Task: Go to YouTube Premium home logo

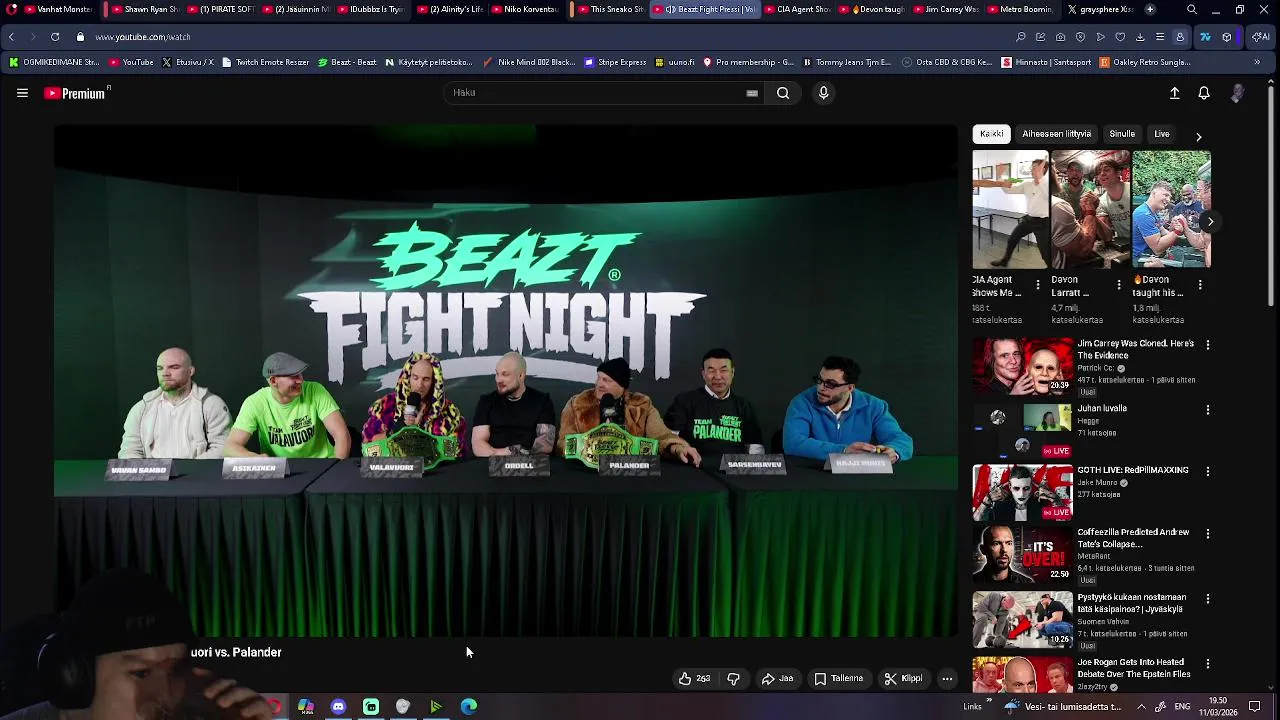Action: pos(75,93)
